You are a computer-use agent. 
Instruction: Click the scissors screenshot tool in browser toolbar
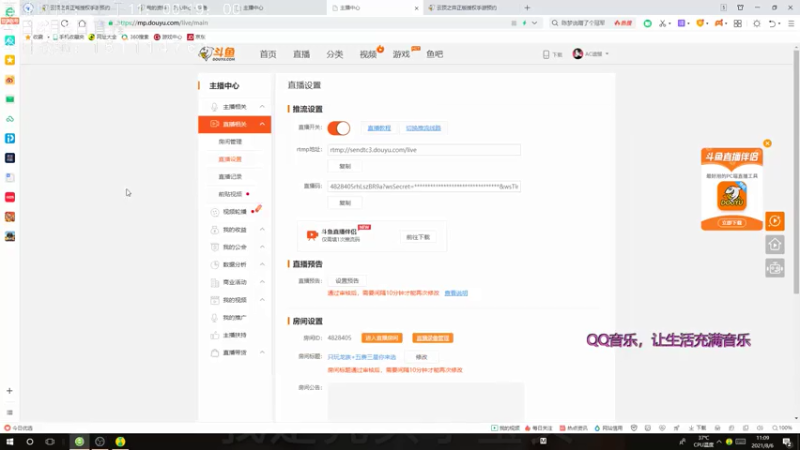click(x=663, y=23)
